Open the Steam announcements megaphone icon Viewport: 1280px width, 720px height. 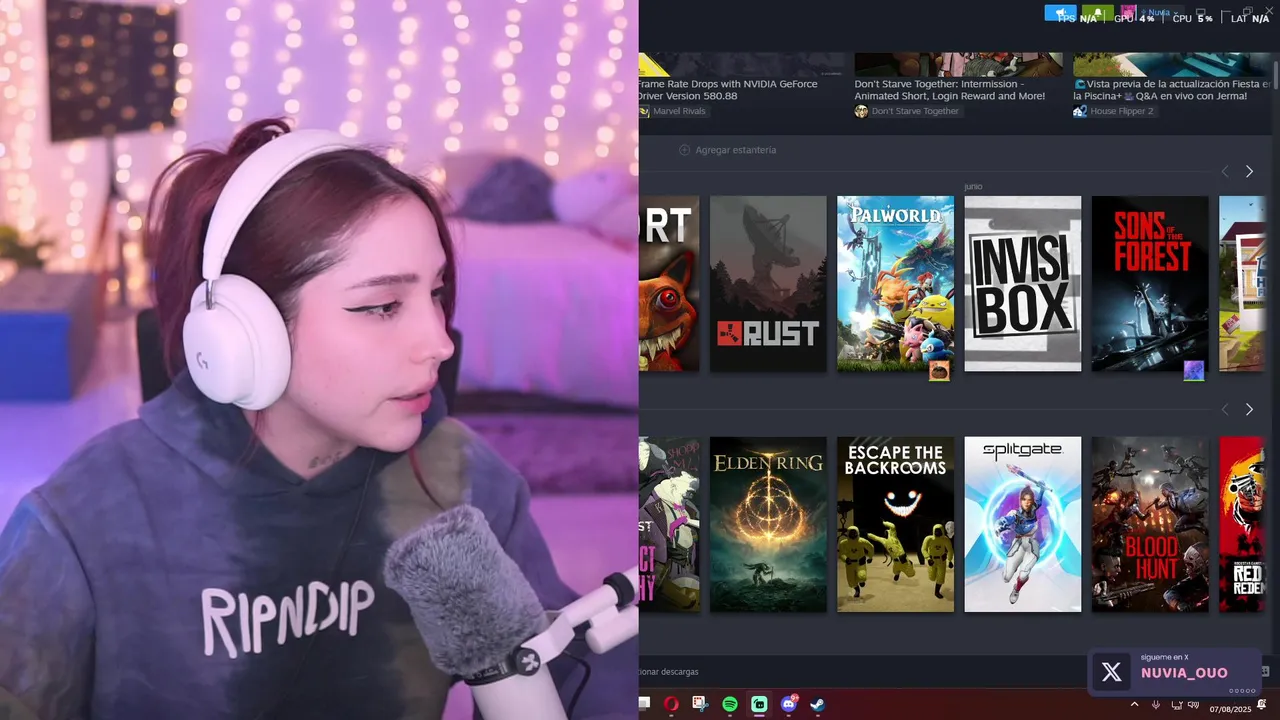coord(1060,13)
